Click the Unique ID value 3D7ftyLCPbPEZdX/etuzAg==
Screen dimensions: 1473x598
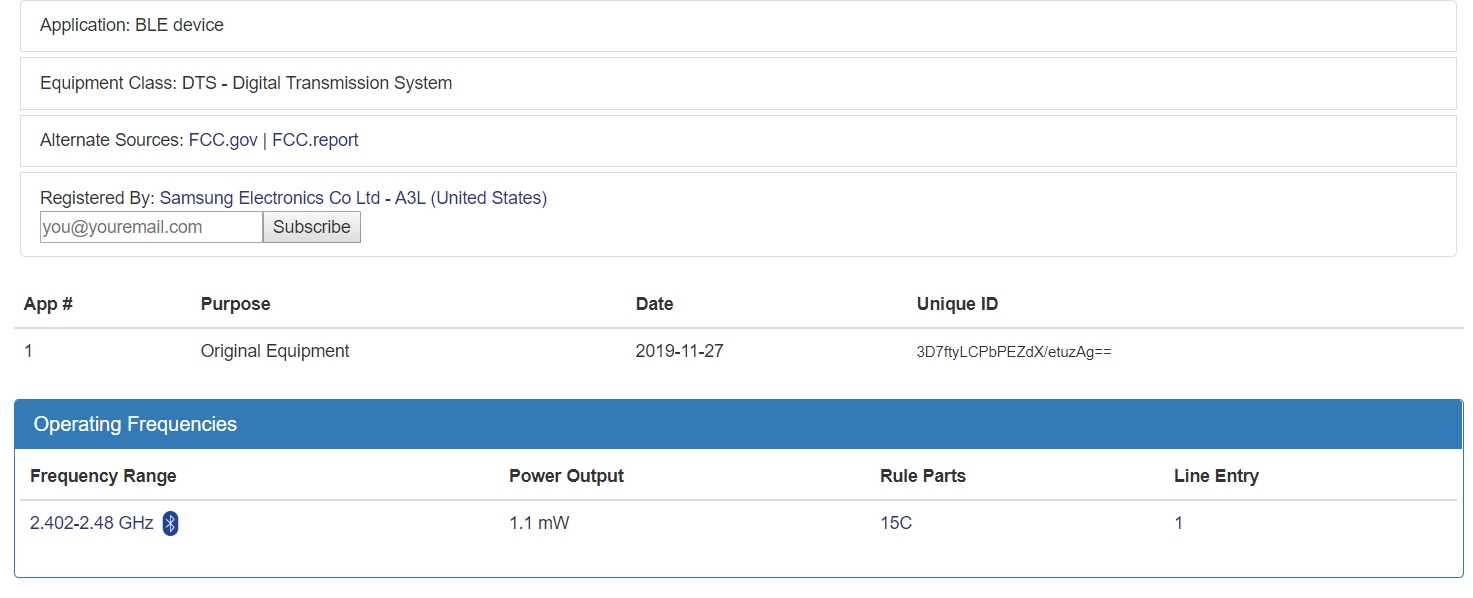(x=1013, y=352)
